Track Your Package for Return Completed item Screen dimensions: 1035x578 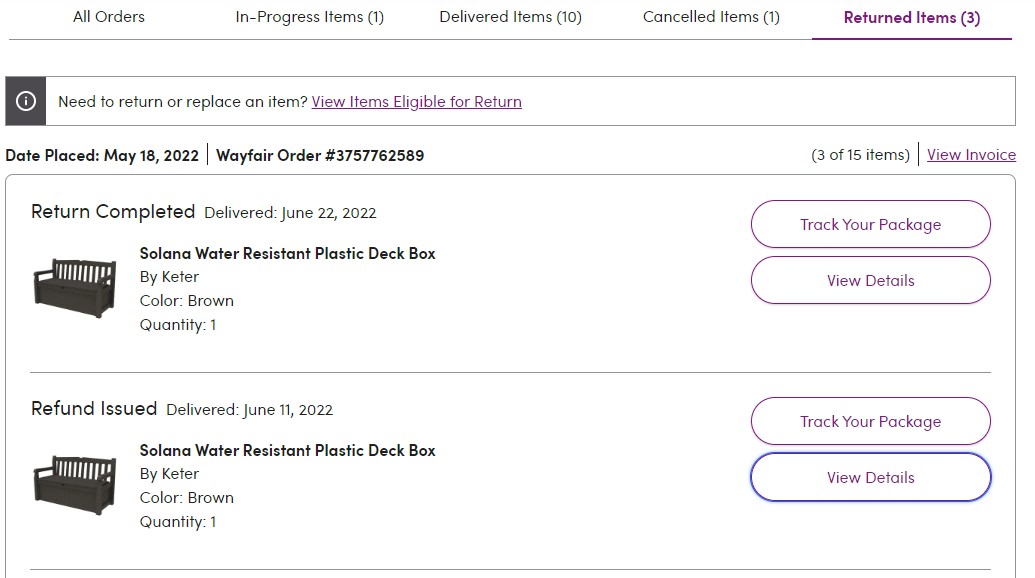coord(871,224)
